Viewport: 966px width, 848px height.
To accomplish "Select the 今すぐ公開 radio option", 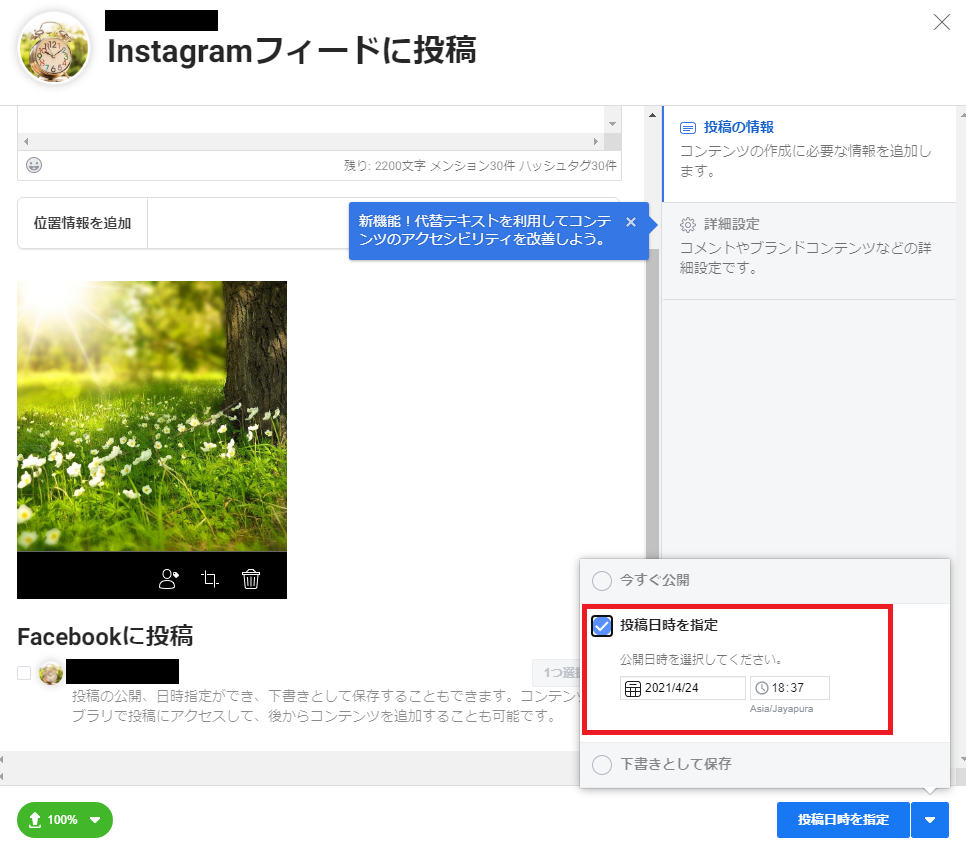I will click(601, 581).
